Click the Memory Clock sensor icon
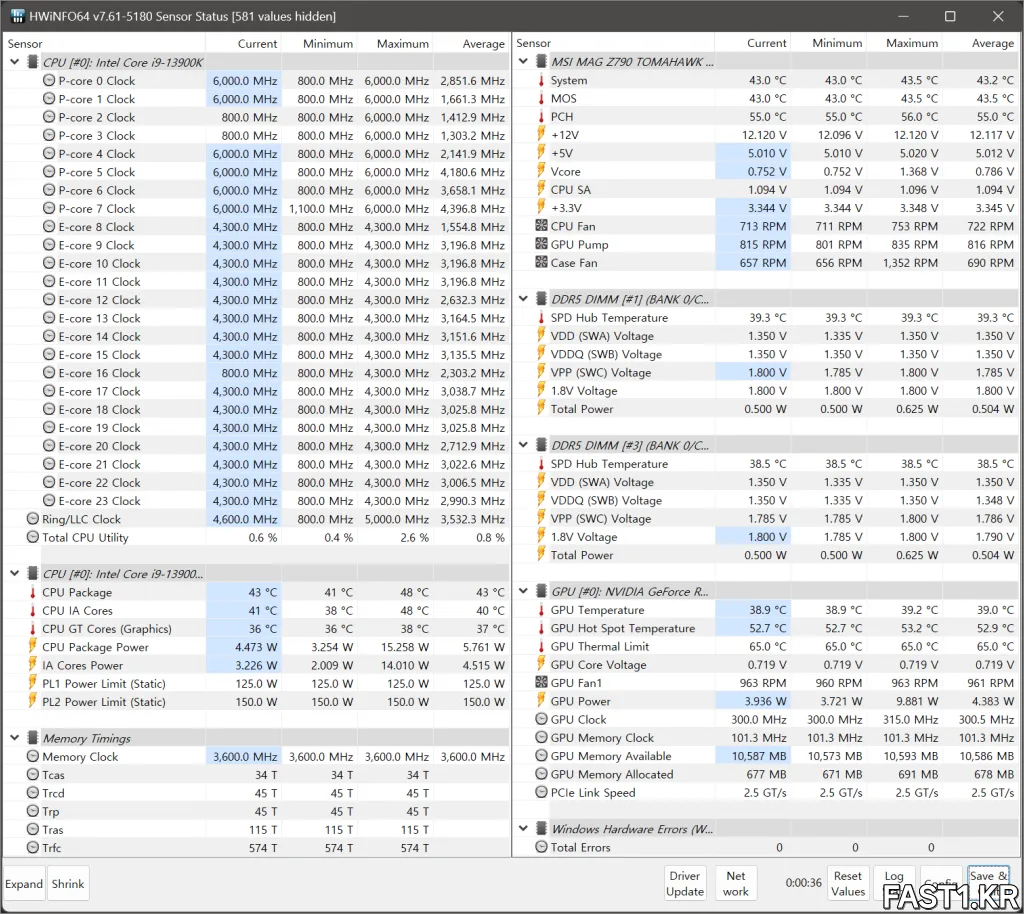The height and width of the screenshot is (914, 1024). 33,757
